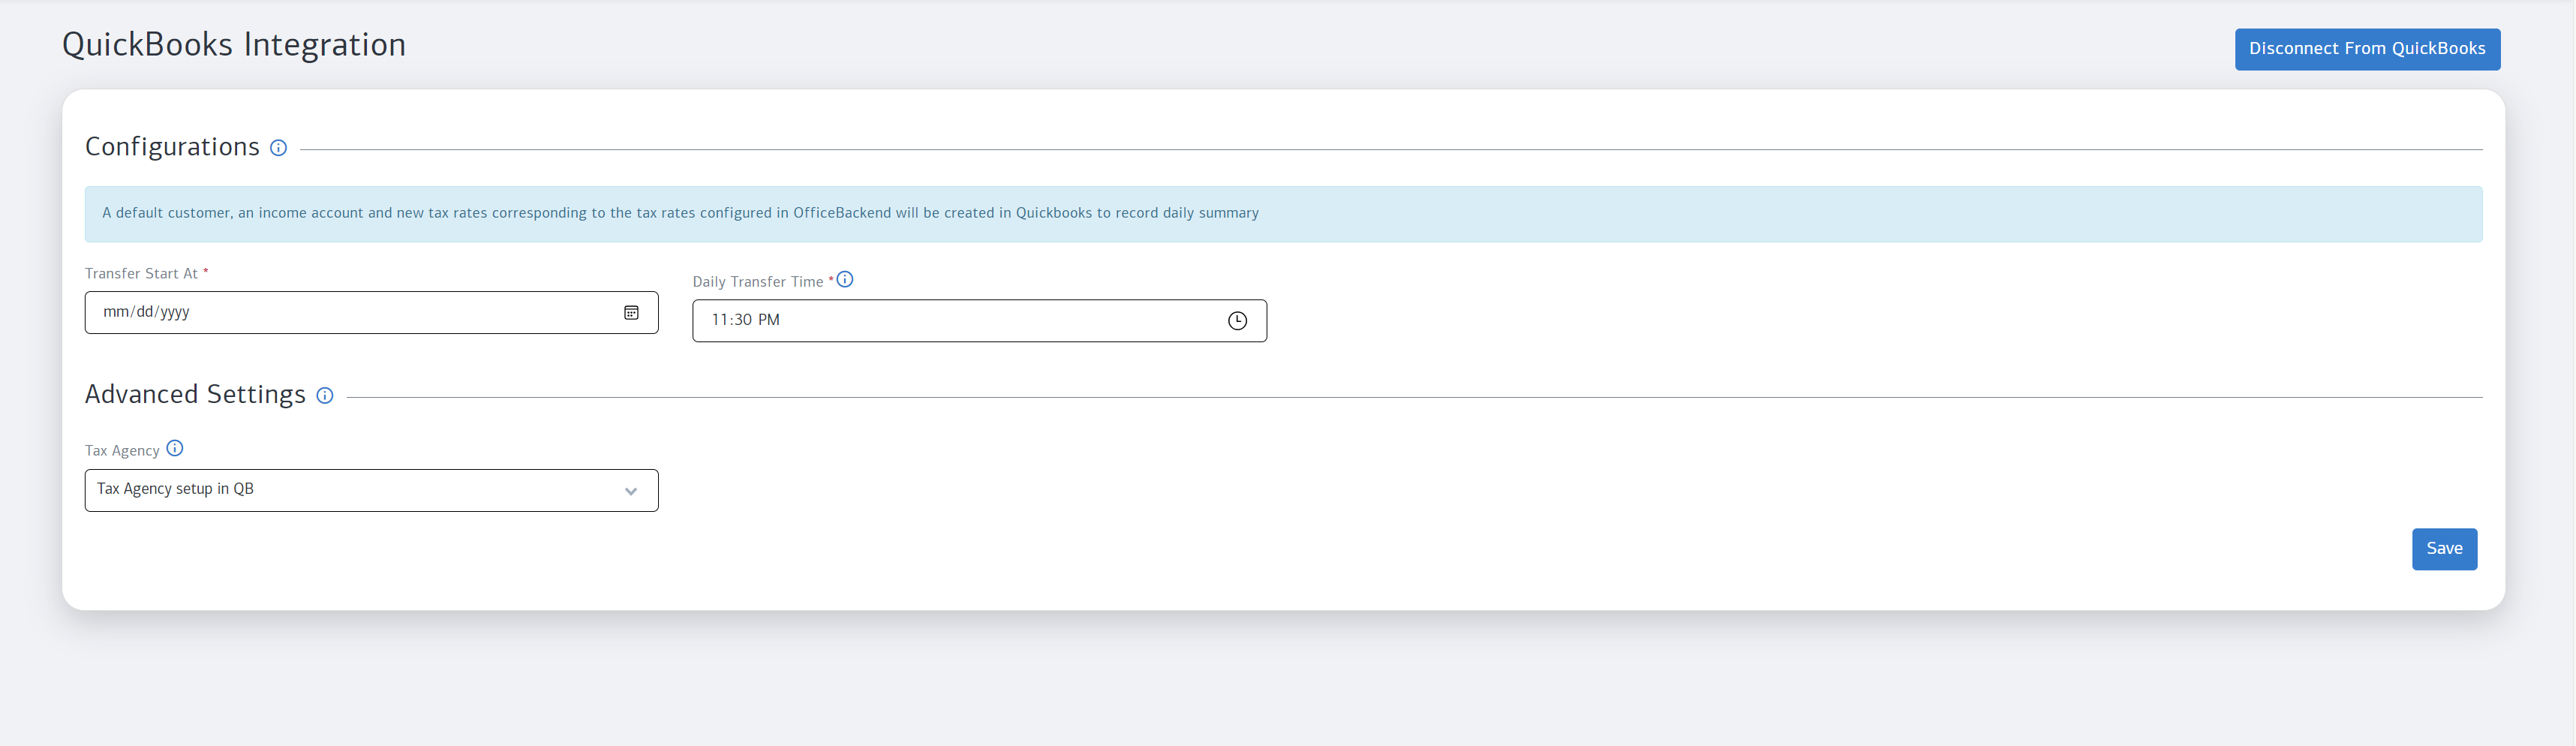The width and height of the screenshot is (2576, 746).
Task: Expand the Tax Agency dropdown chevron
Action: 631,491
